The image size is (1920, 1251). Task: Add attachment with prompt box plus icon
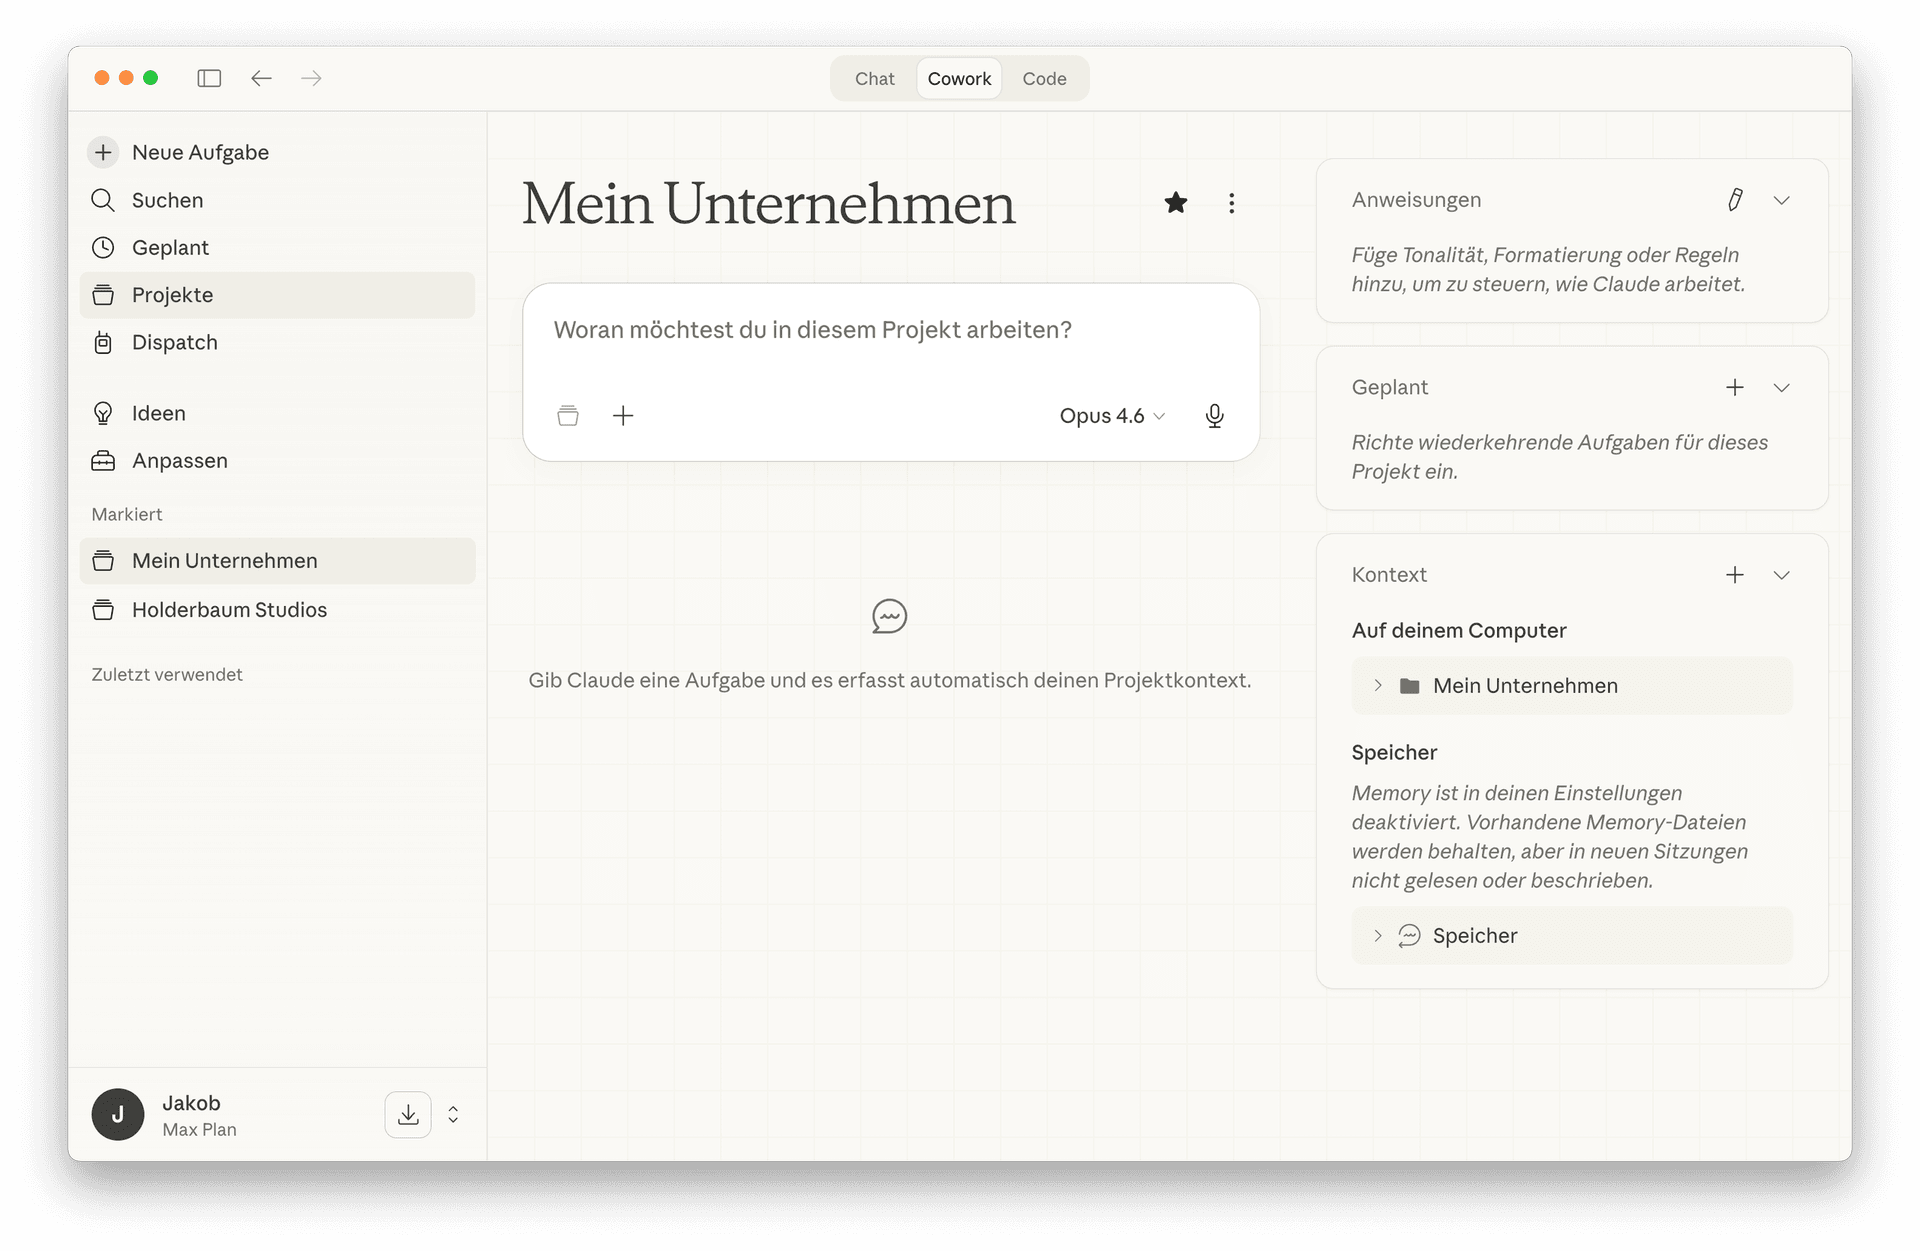click(x=623, y=415)
